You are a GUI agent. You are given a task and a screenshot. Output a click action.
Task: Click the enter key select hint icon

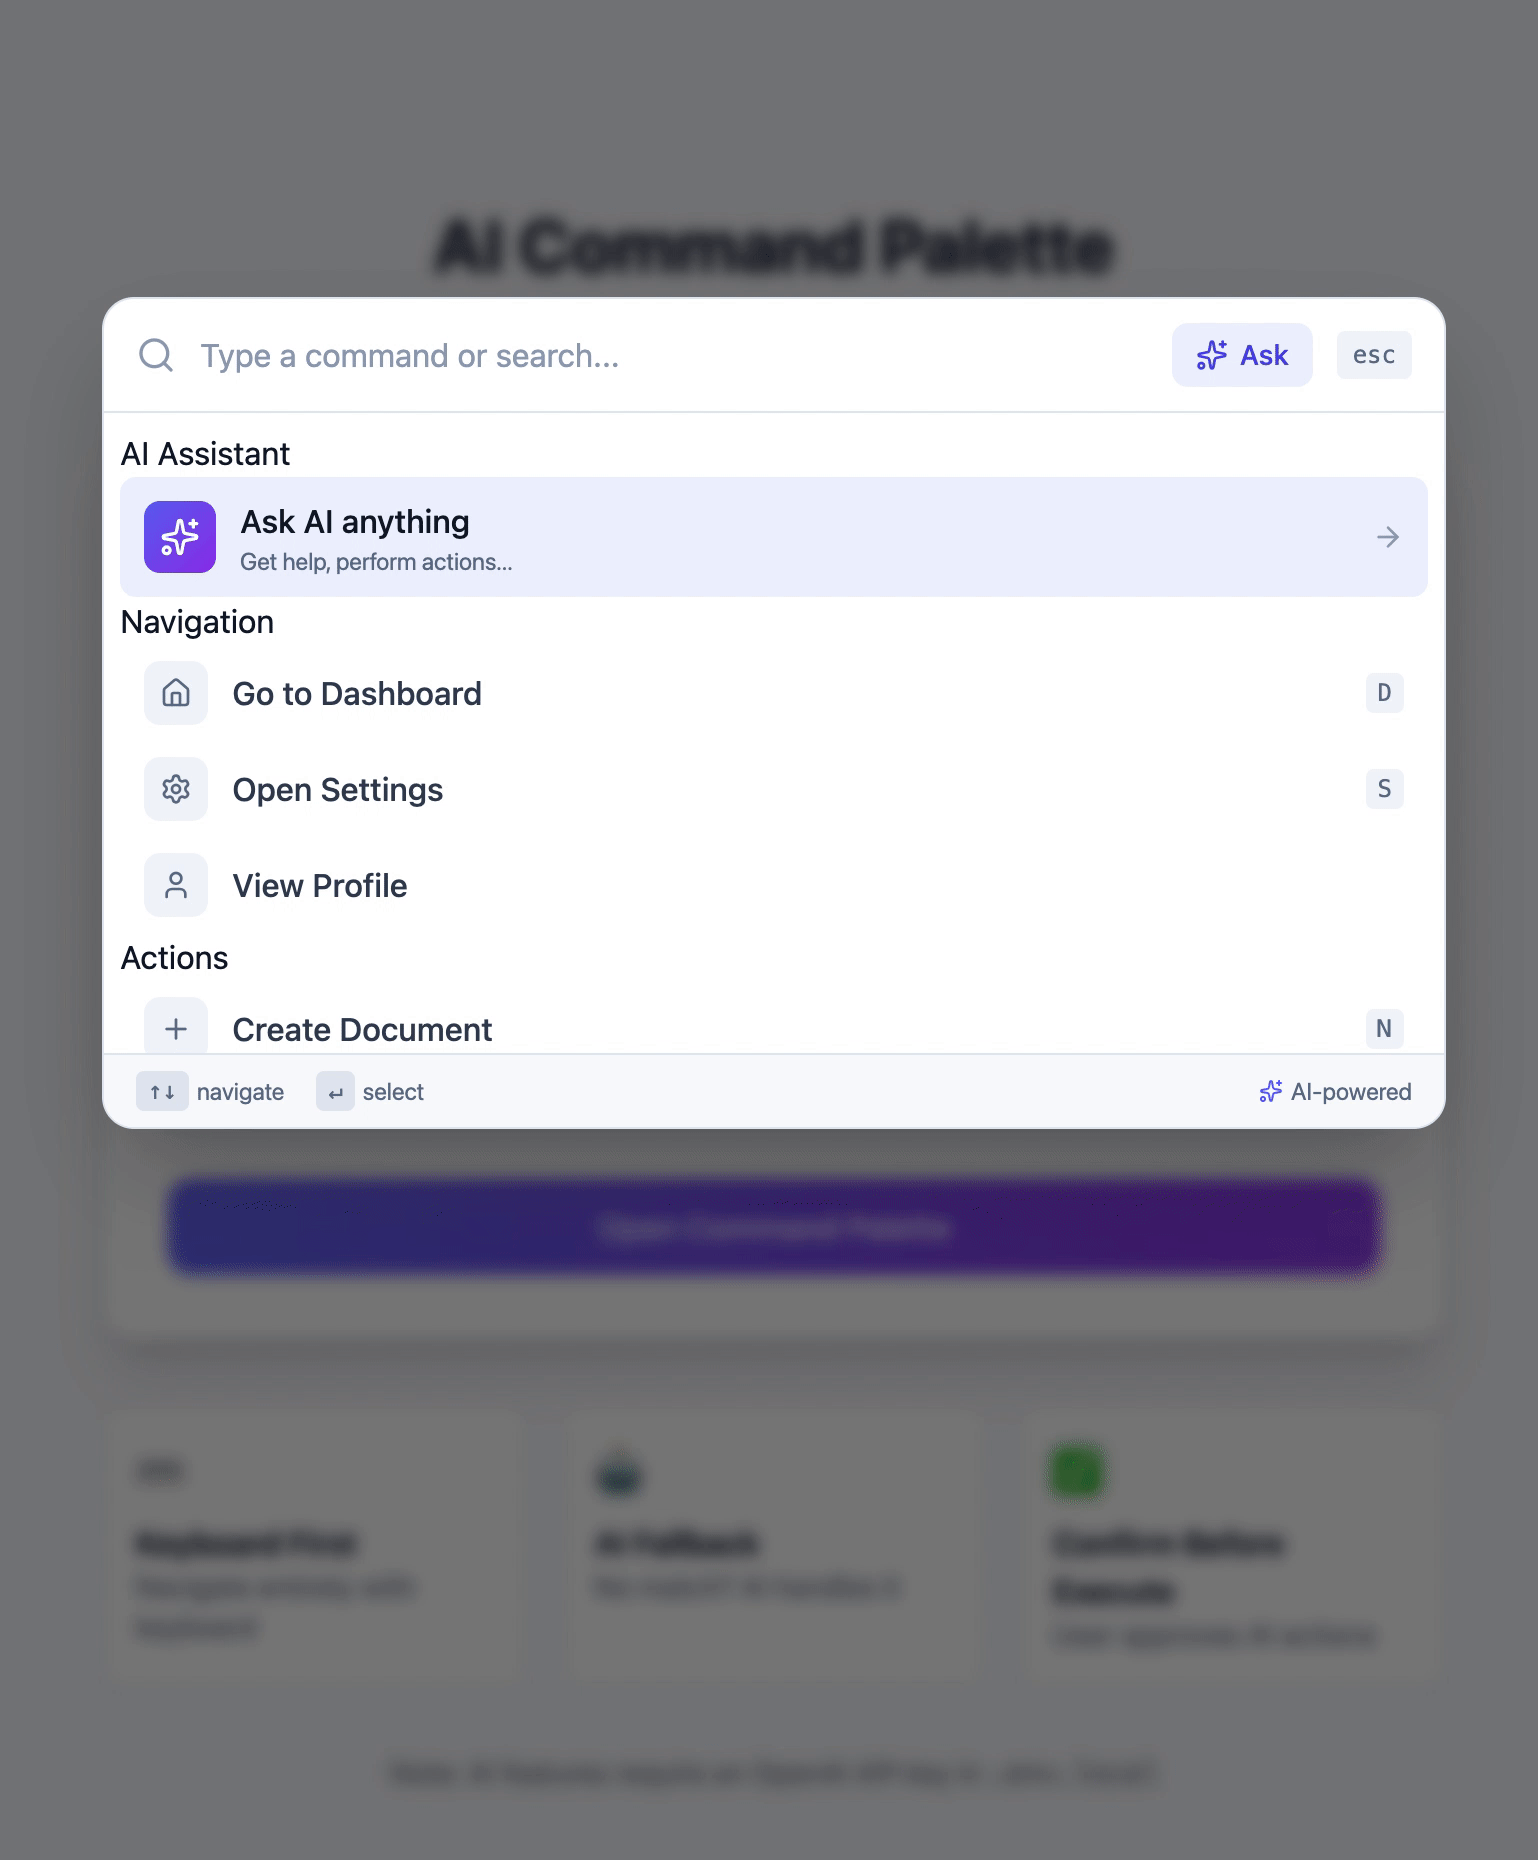click(335, 1092)
